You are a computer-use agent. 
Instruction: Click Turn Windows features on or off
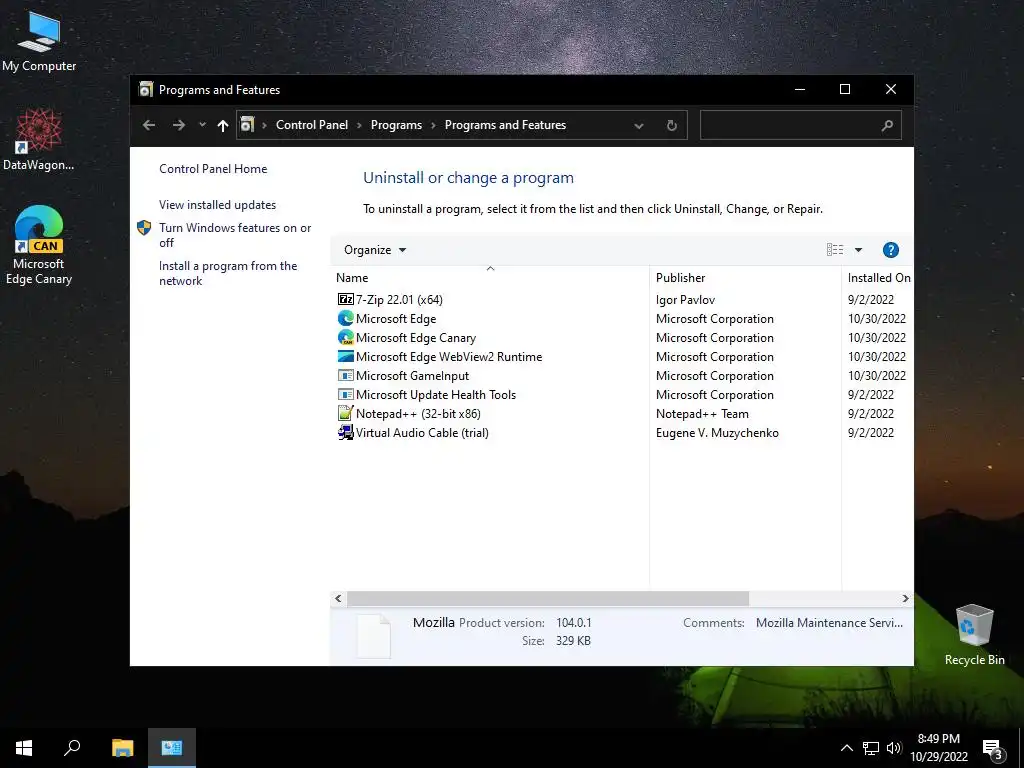click(x=235, y=235)
